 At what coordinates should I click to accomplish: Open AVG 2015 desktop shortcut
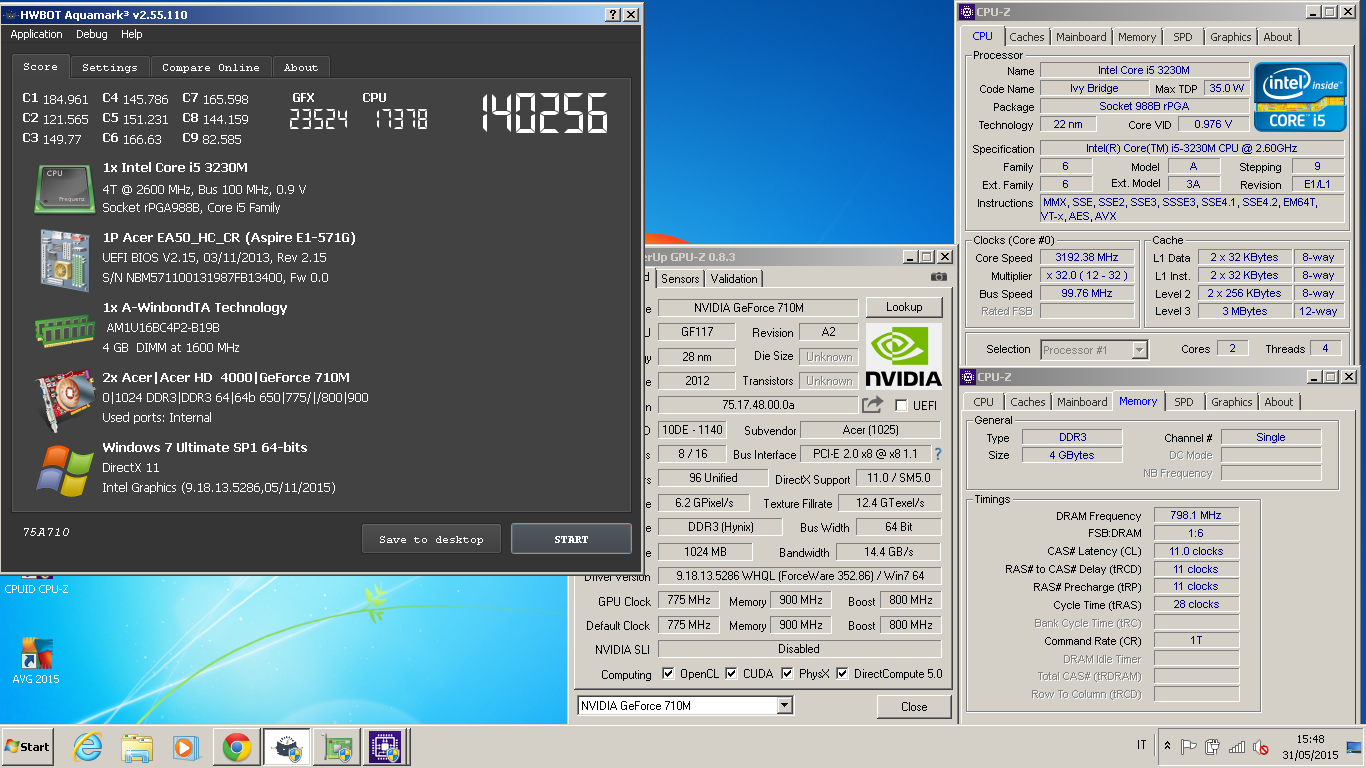(36, 661)
